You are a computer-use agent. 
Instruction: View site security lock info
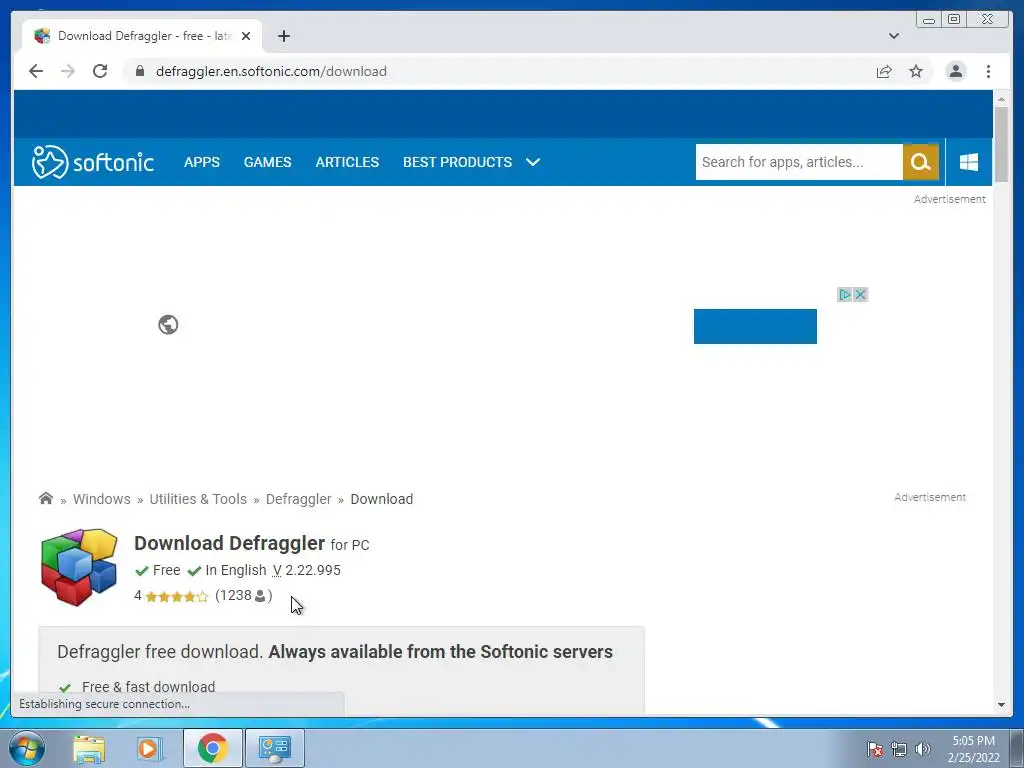(x=140, y=71)
